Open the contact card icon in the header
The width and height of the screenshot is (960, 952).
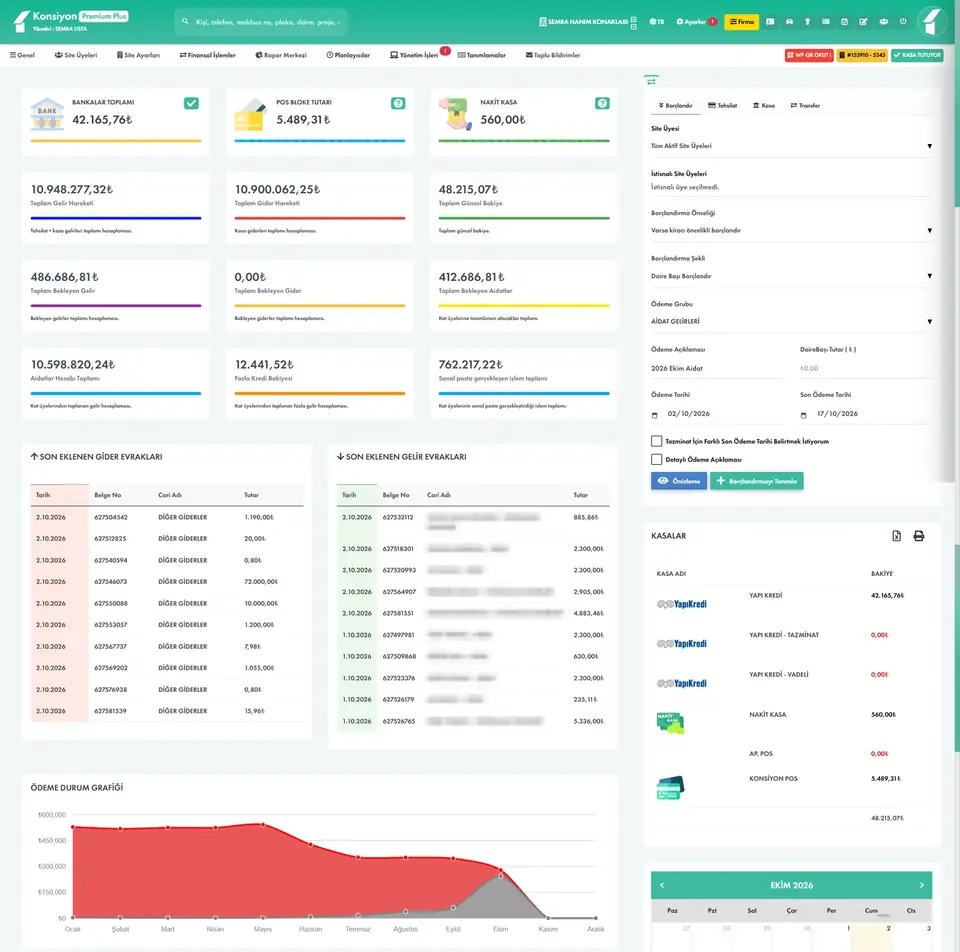point(770,21)
